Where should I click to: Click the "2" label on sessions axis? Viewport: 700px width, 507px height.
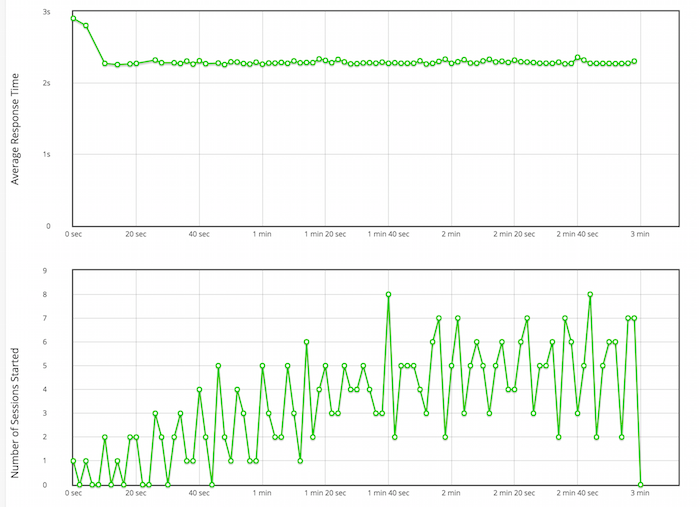[x=45, y=437]
